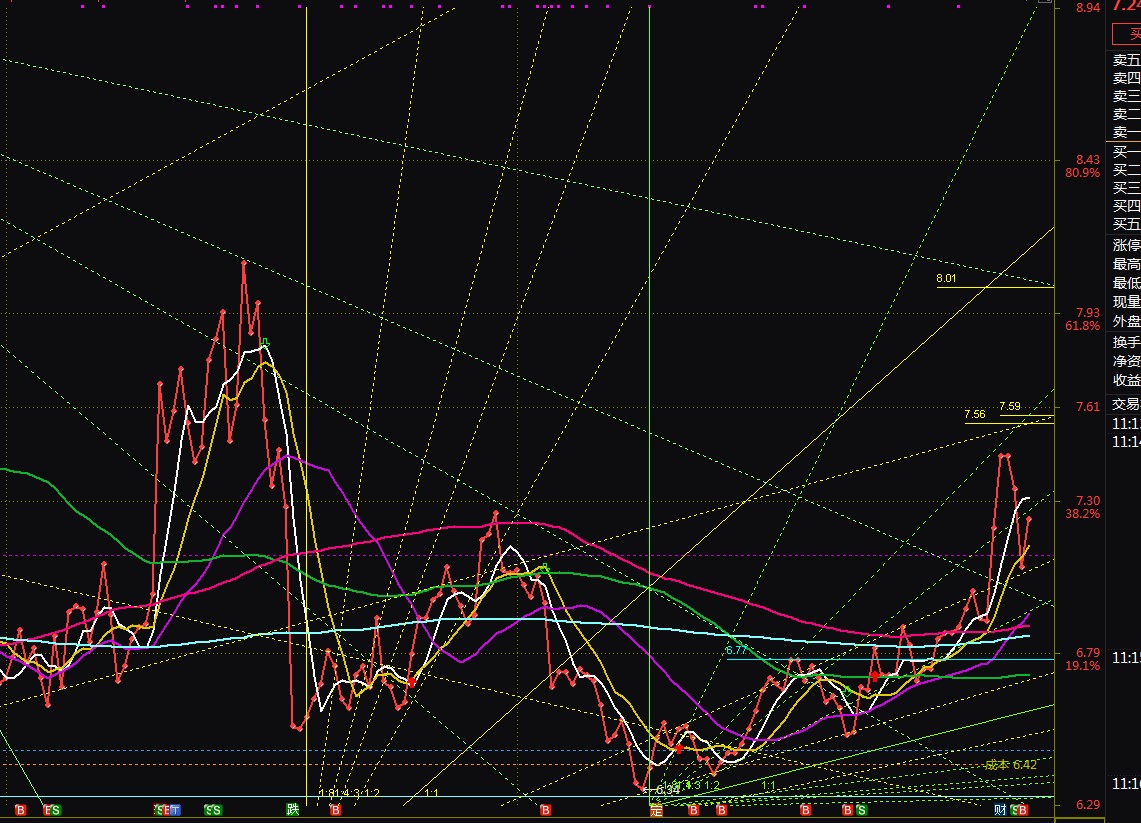Click the 最高 high price row

[1126, 264]
